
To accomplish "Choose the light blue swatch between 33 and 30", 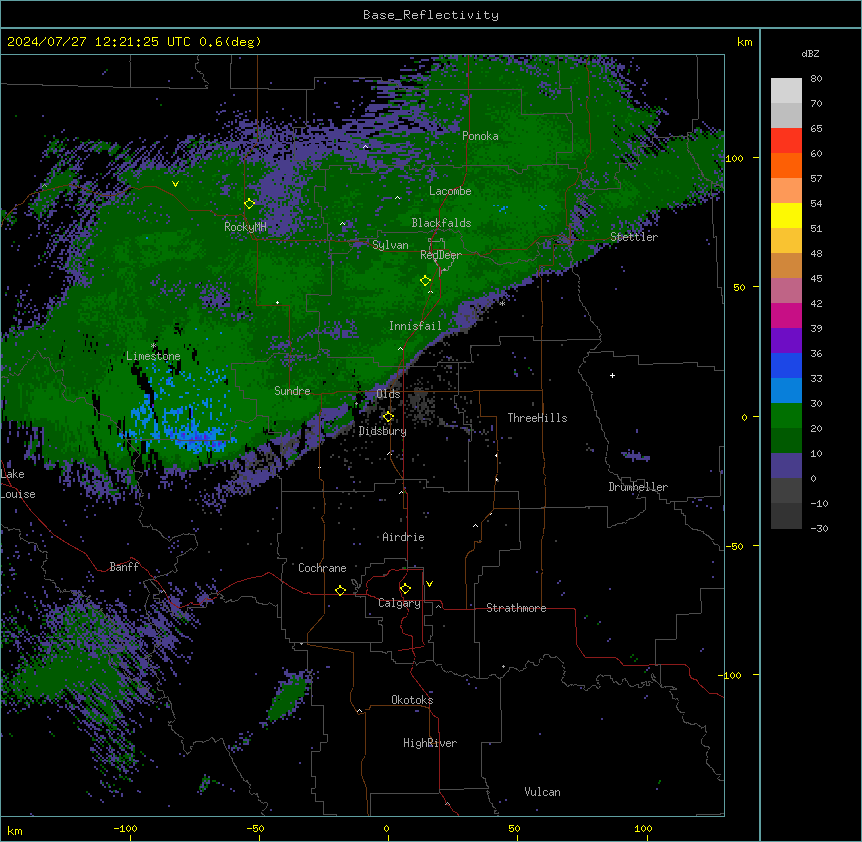I will pos(786,391).
